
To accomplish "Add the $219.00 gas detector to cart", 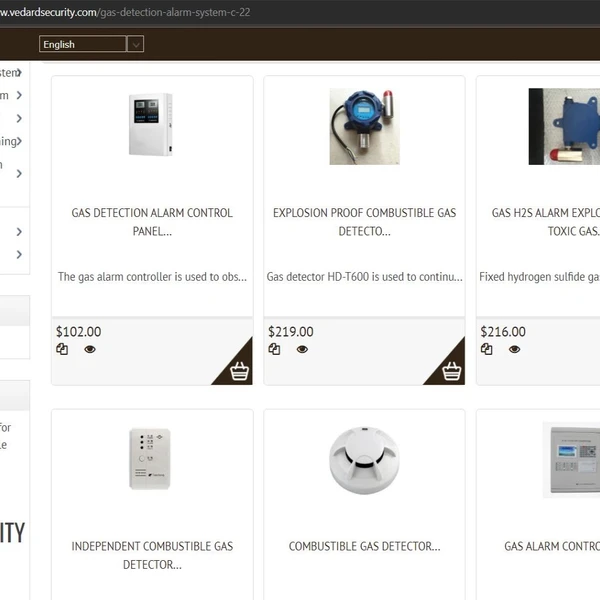I will pyautogui.click(x=452, y=371).
